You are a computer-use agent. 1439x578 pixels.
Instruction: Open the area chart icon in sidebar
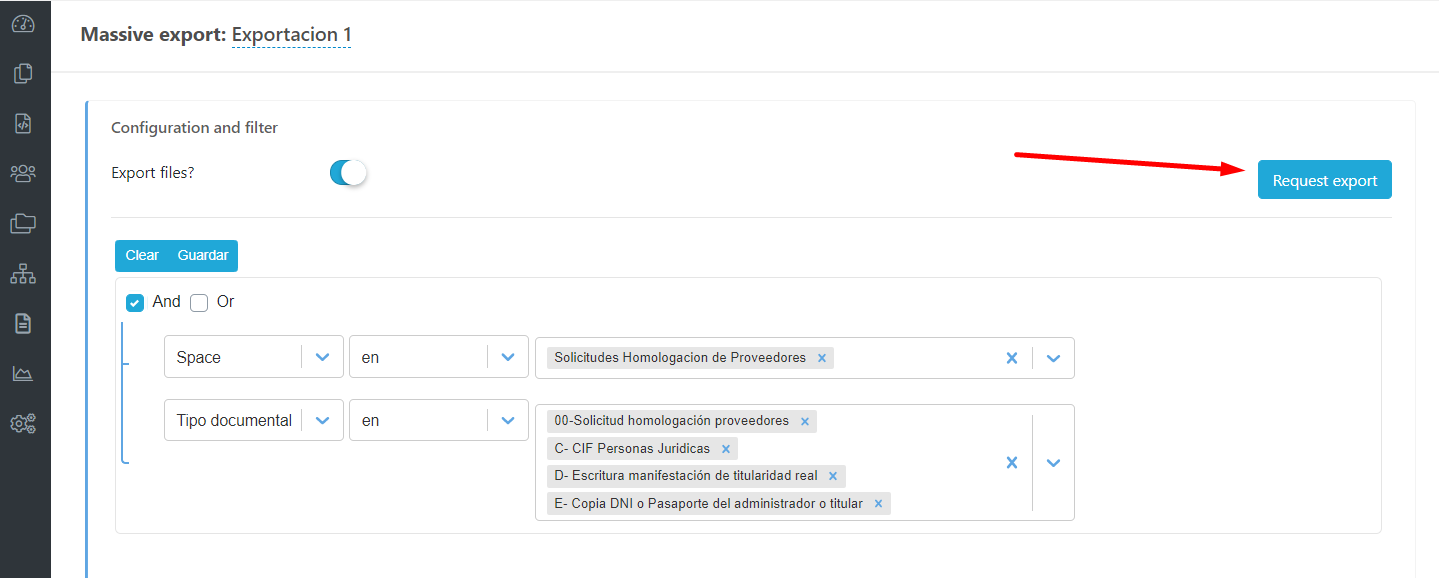(23, 373)
